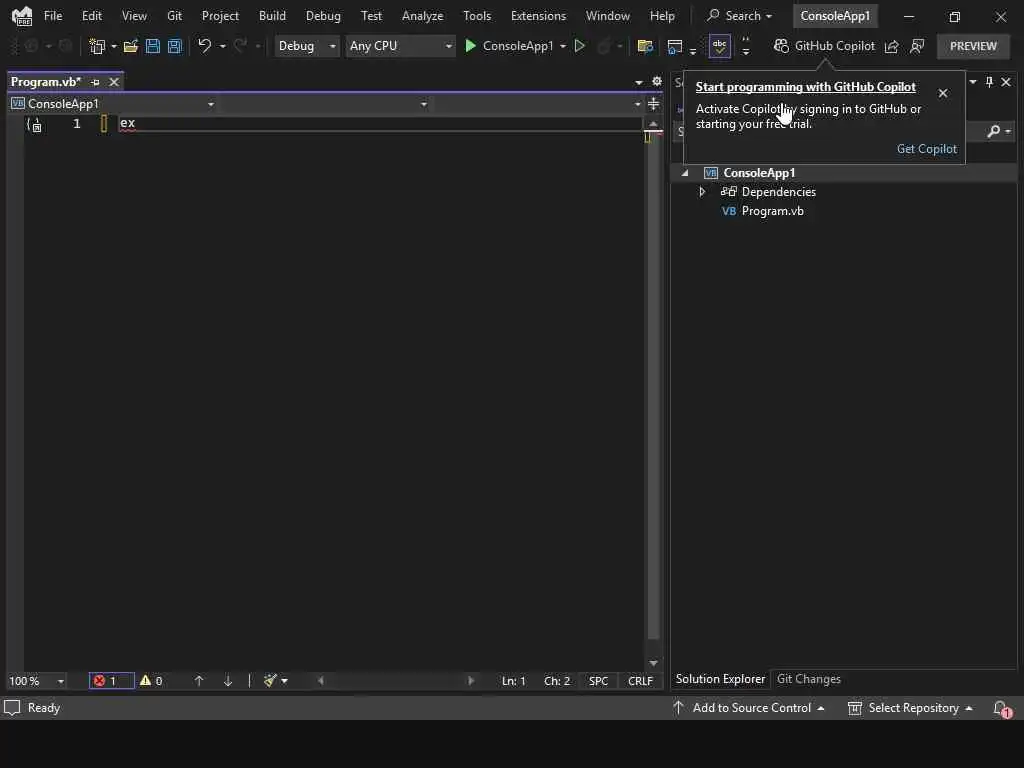
Task: Click the Open File folder icon
Action: coord(131,46)
